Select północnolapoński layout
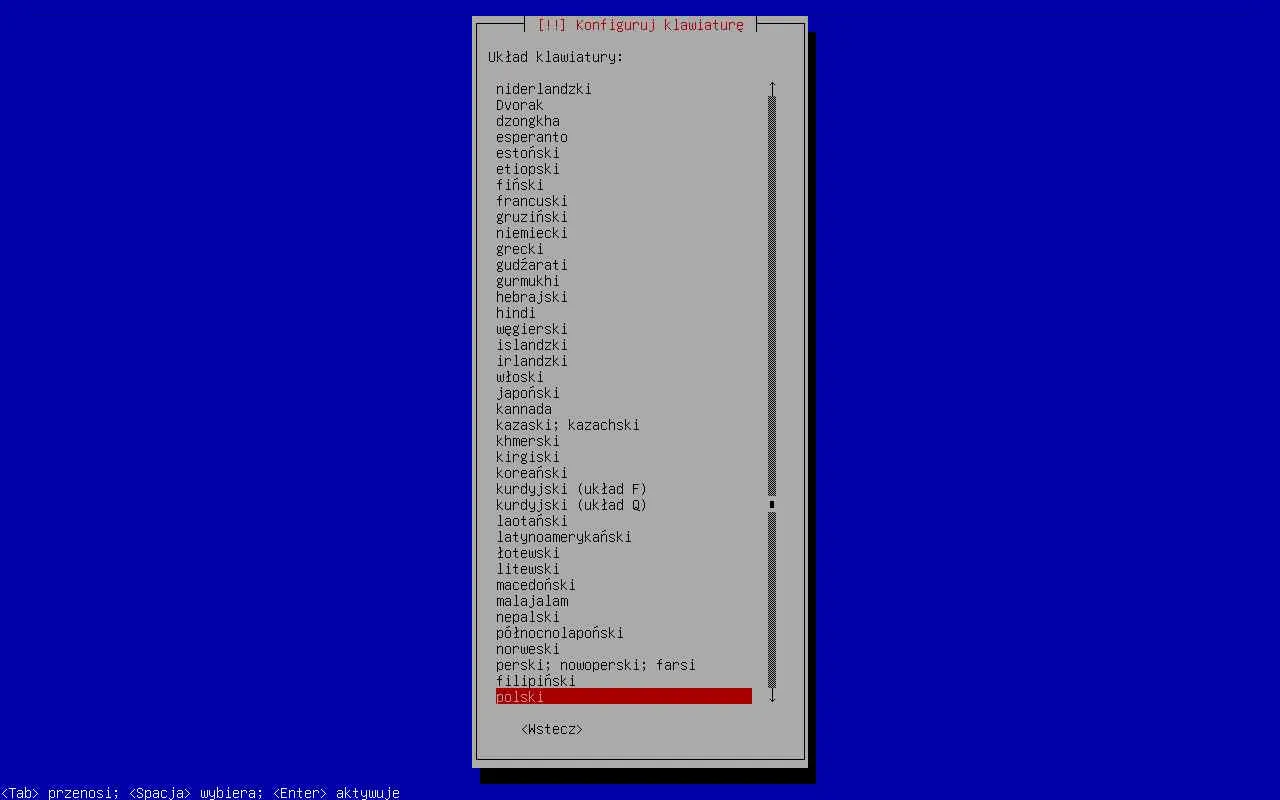Screen dimensions: 1280x800 click(624, 633)
